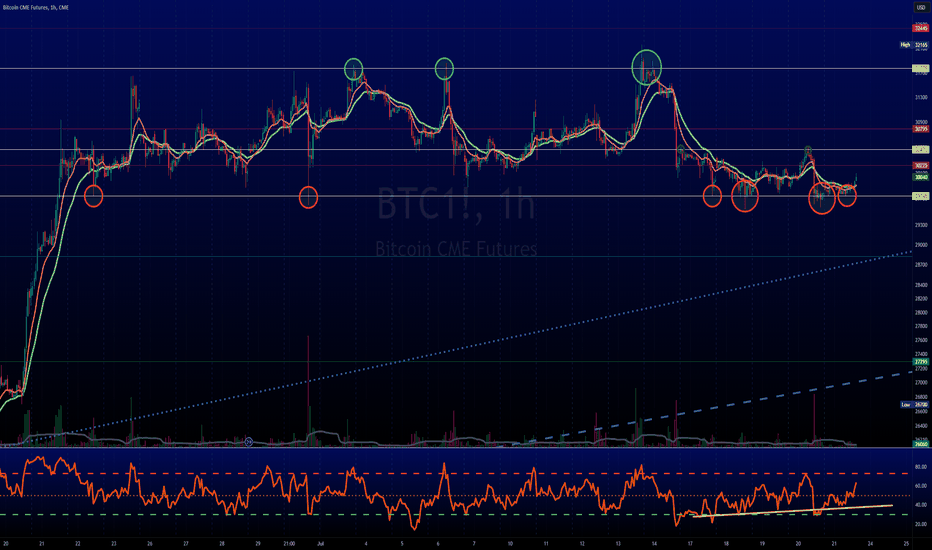932x550 pixels.
Task: Click the date 29 on the time axis
Action: (x=258, y=543)
